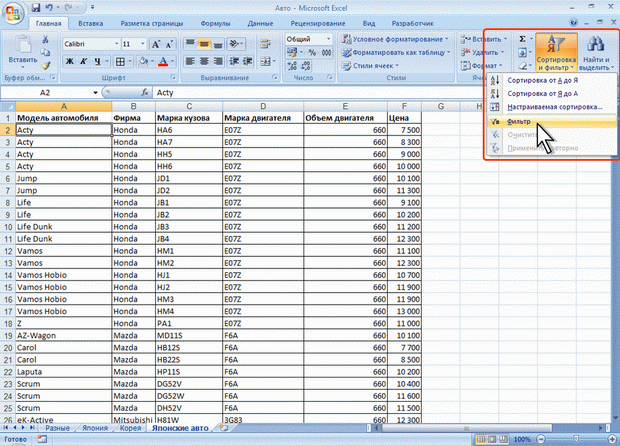Switch to Разметка страницы tab
620x446 pixels.
click(152, 23)
